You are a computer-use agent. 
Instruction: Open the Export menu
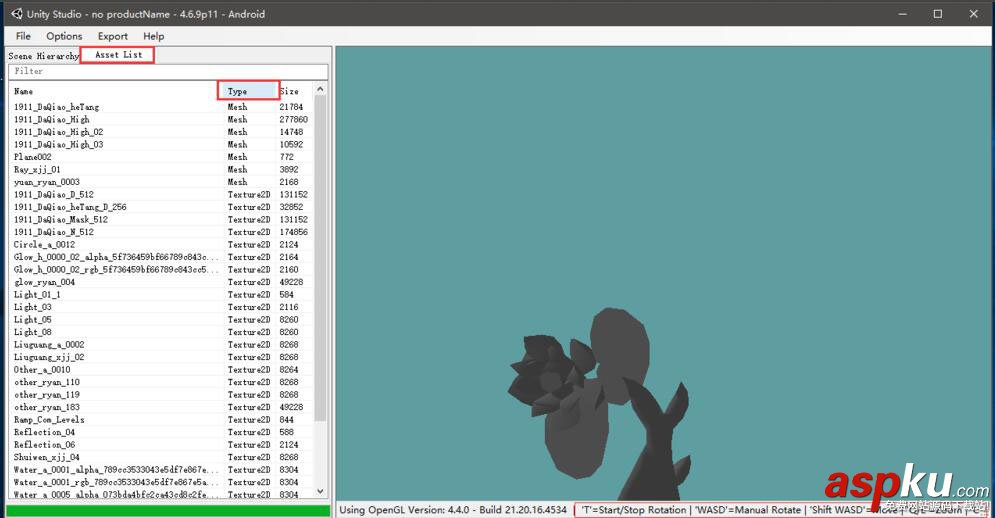[112, 36]
